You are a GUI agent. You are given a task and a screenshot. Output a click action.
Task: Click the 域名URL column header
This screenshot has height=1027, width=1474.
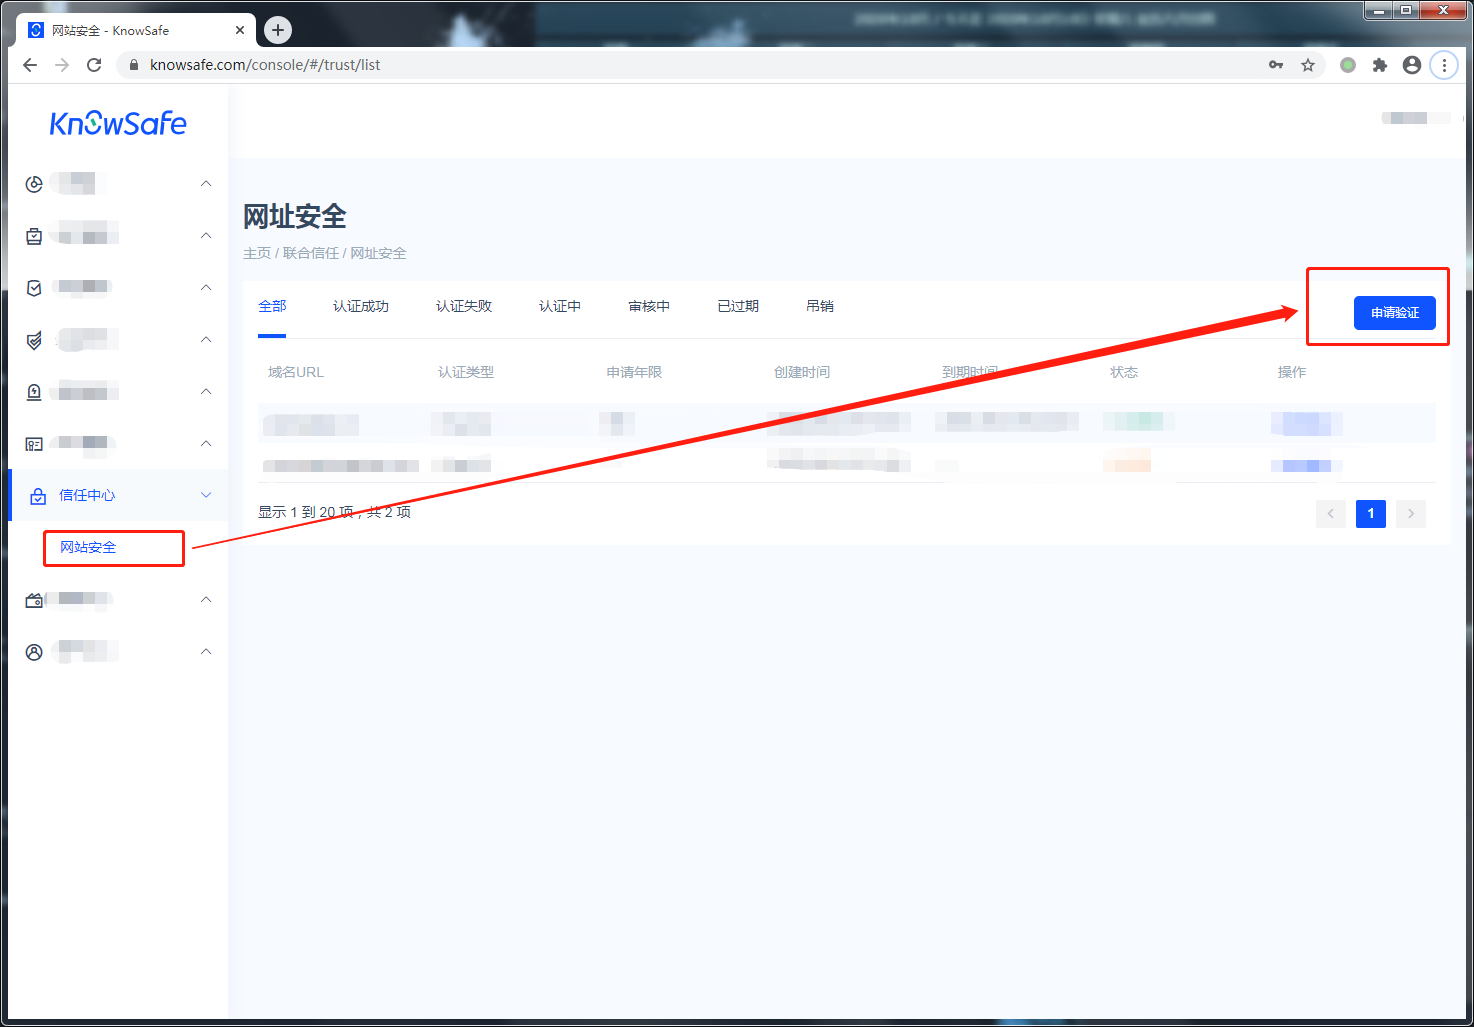tap(296, 372)
